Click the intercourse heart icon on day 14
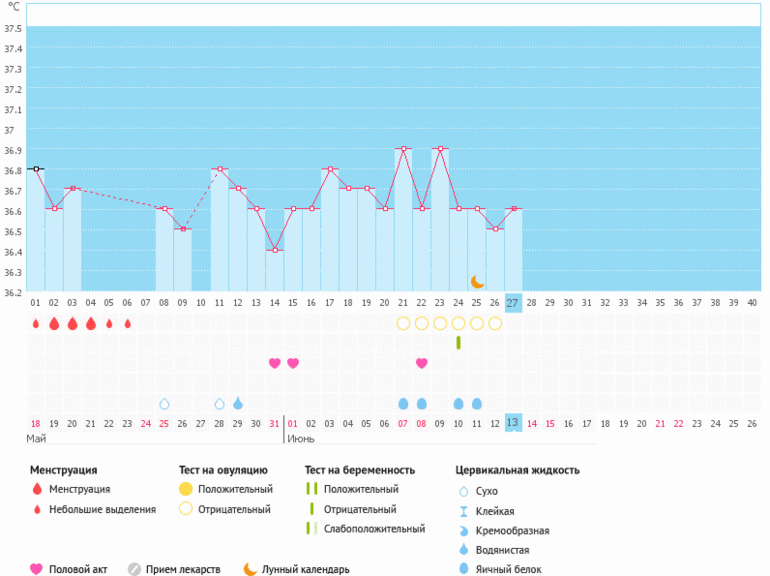 [274, 363]
